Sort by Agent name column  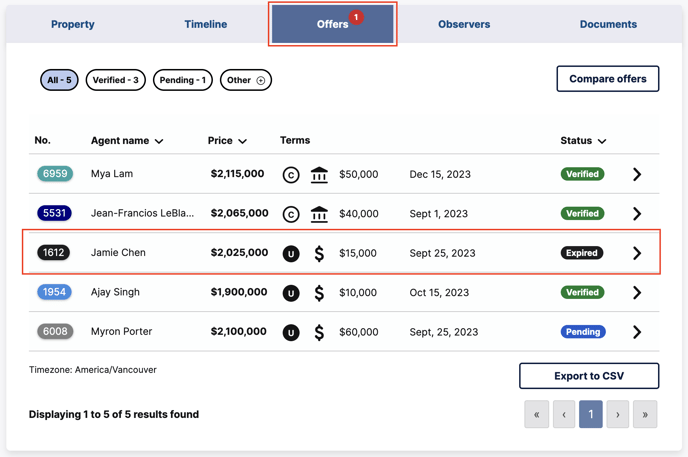(x=127, y=141)
